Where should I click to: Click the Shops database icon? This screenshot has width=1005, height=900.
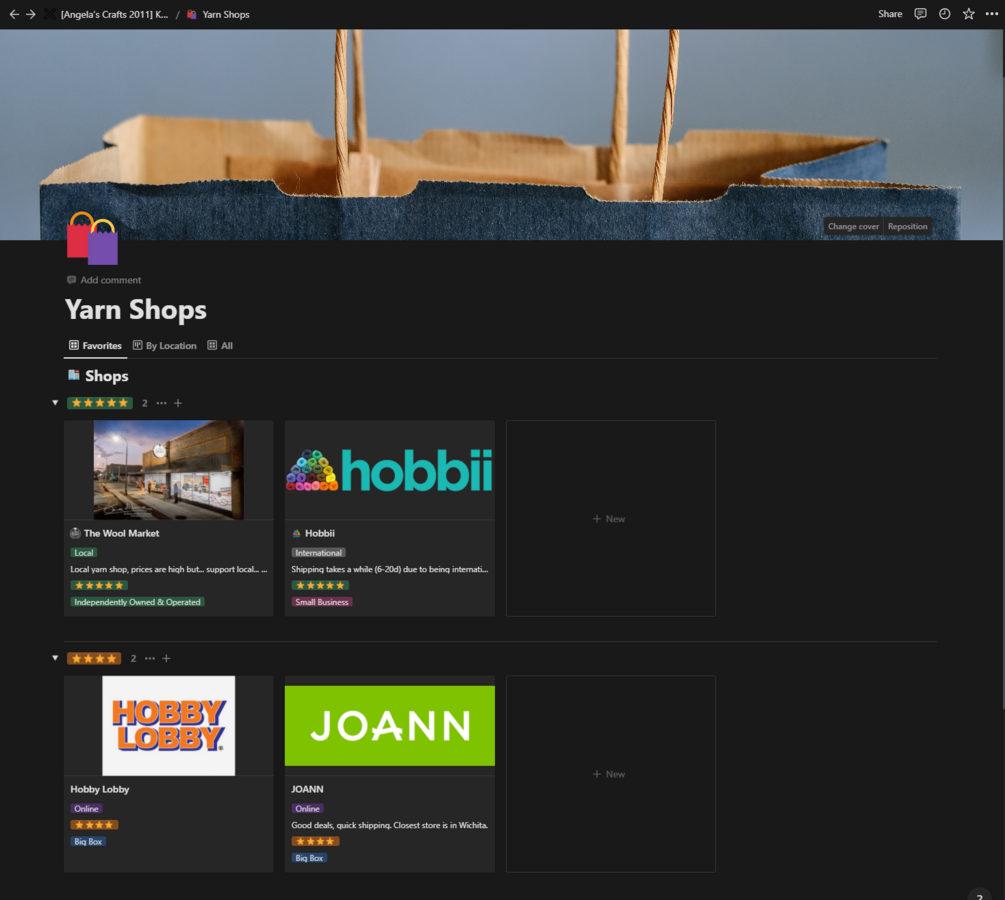click(74, 376)
